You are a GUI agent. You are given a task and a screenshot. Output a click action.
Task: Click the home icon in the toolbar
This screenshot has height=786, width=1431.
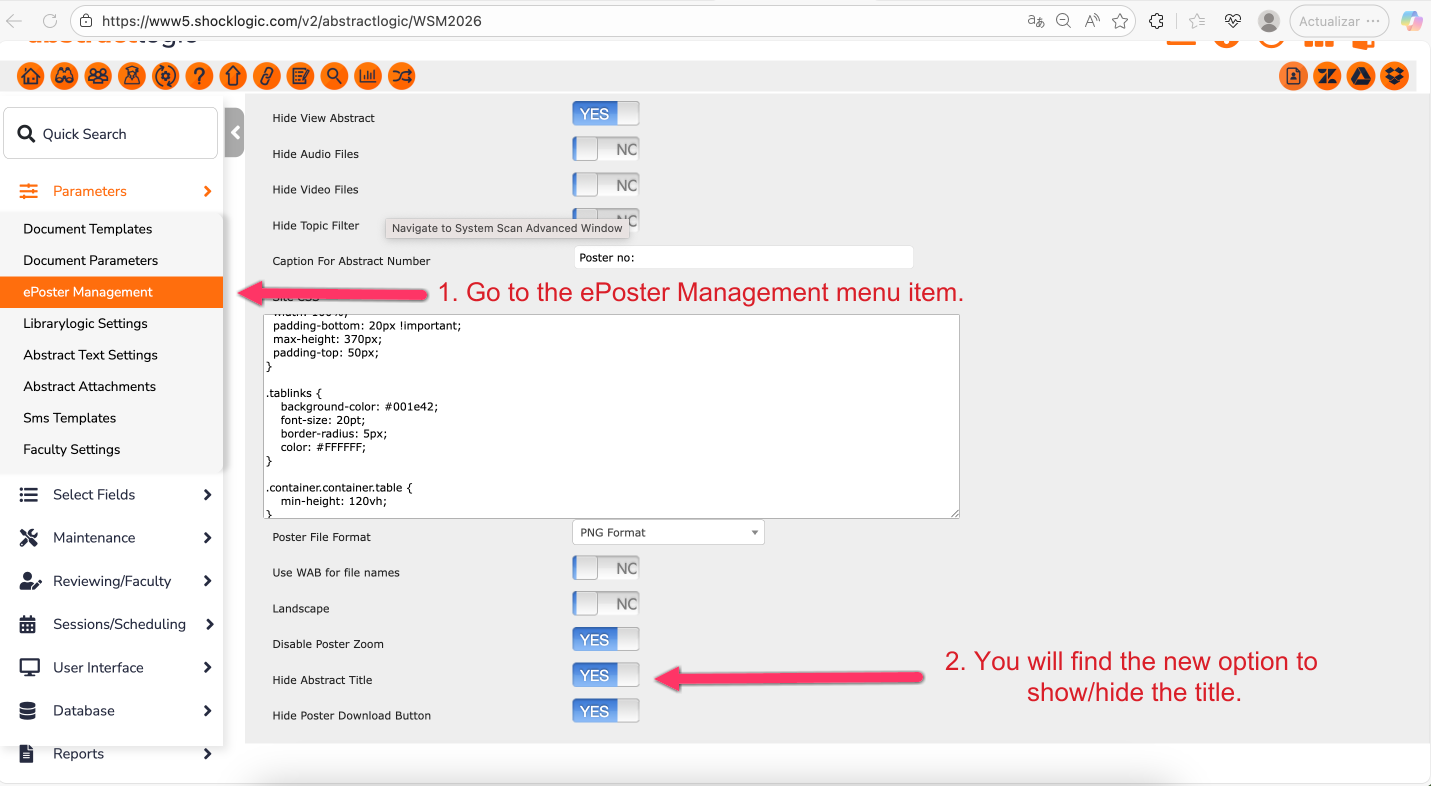tap(31, 76)
